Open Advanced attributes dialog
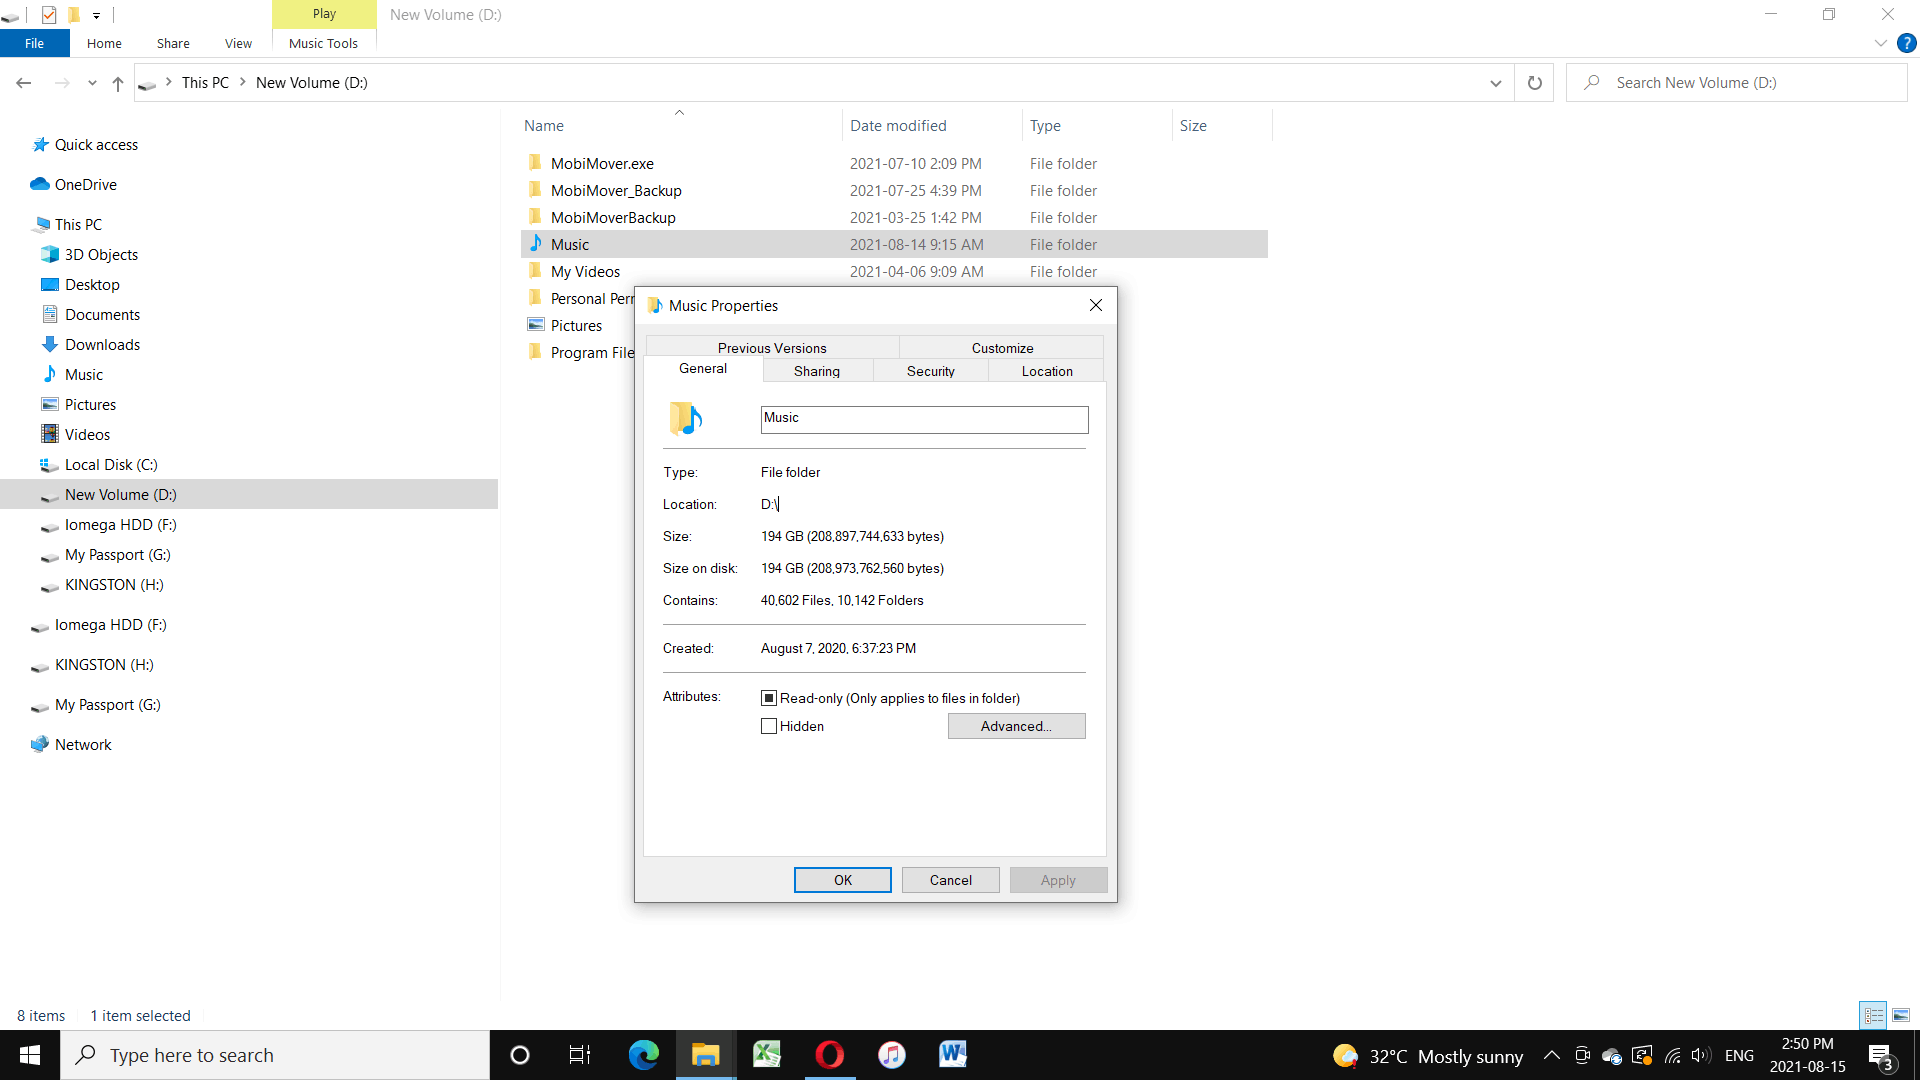Viewport: 1920px width, 1080px height. (1016, 726)
